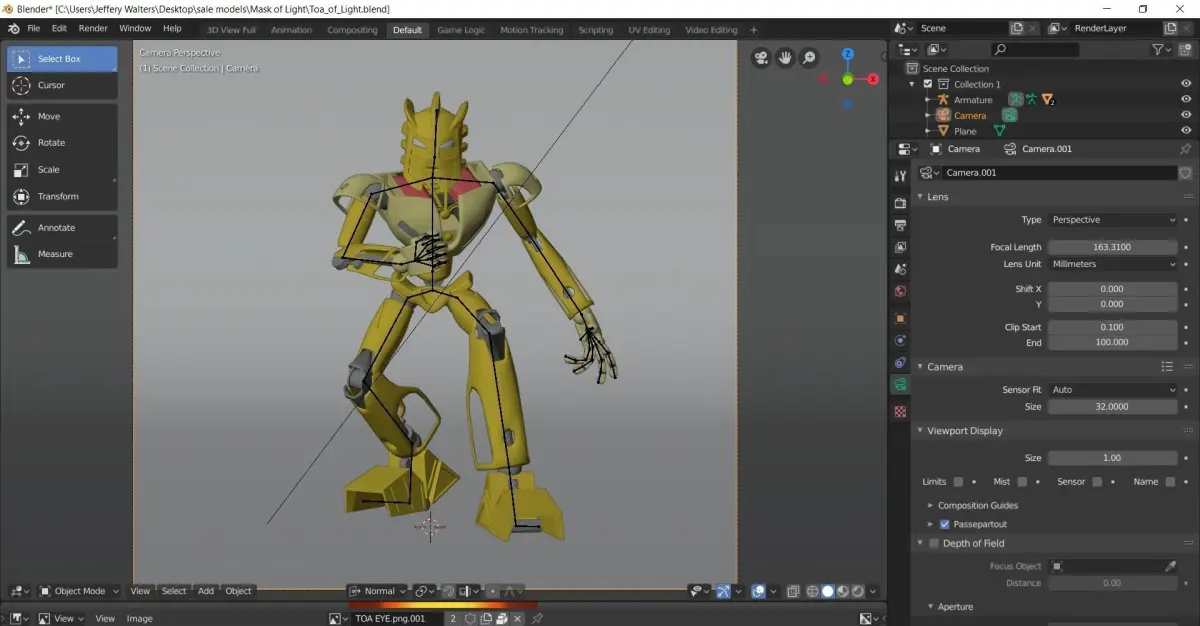Open the Outliner filter dropdown

[1161, 49]
